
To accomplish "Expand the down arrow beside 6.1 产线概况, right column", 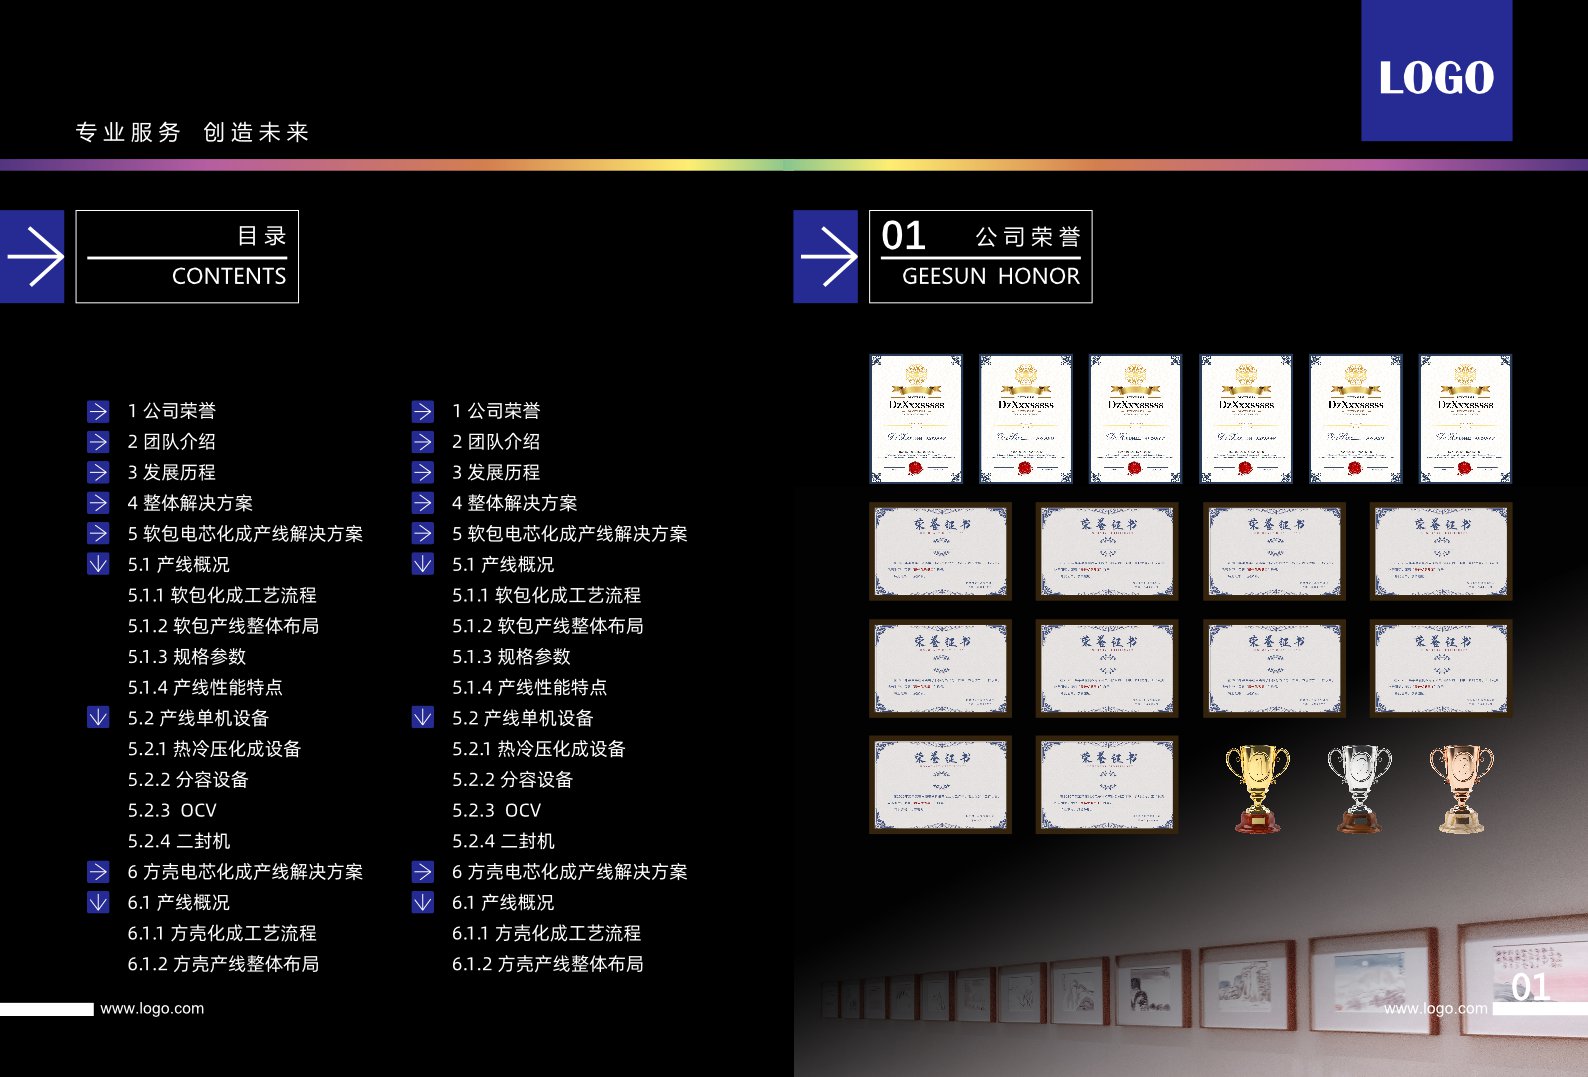I will pyautogui.click(x=423, y=903).
